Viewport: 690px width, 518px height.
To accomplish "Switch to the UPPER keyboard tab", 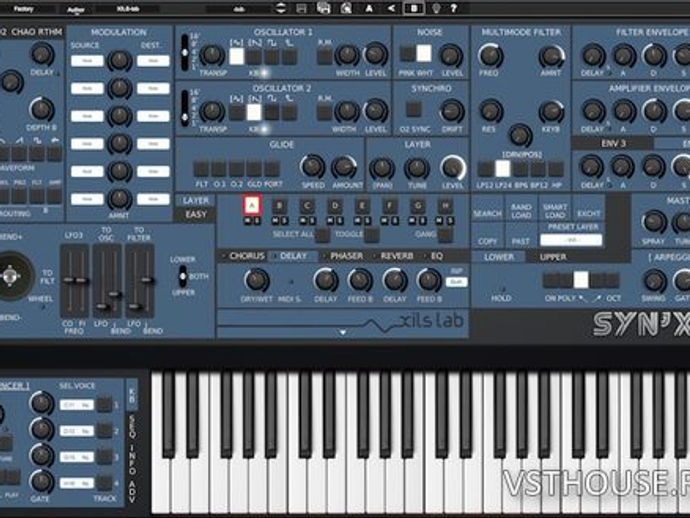I will (x=553, y=257).
